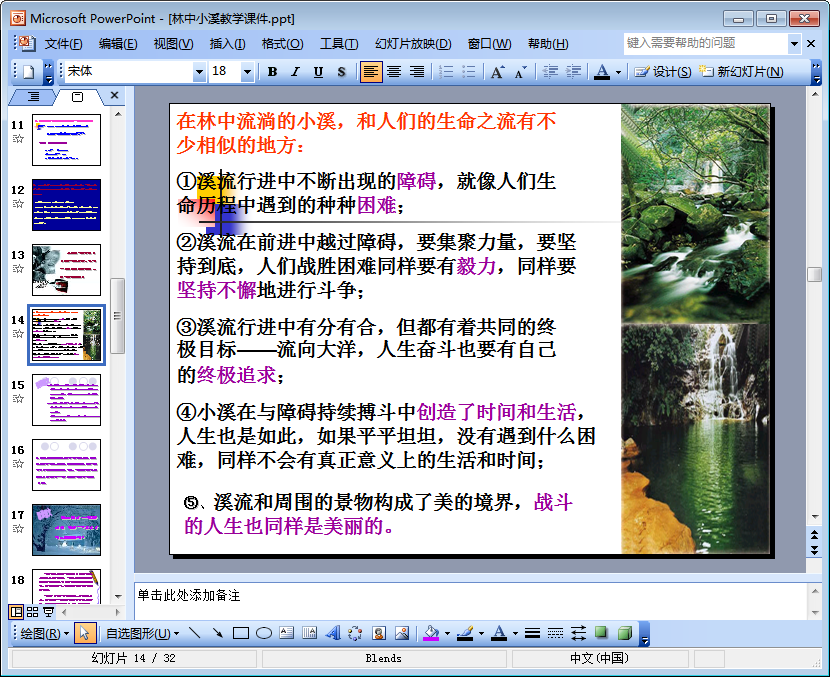Click the New document icon
This screenshot has height=677, width=830.
pos(29,71)
